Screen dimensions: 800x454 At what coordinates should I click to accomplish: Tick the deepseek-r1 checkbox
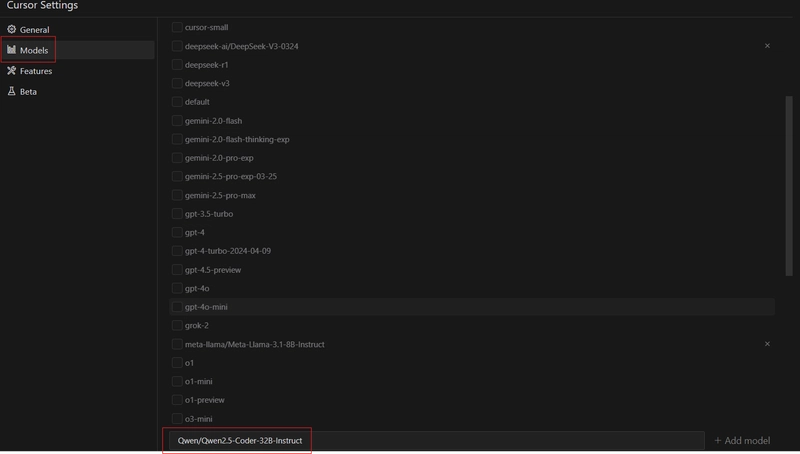point(177,64)
